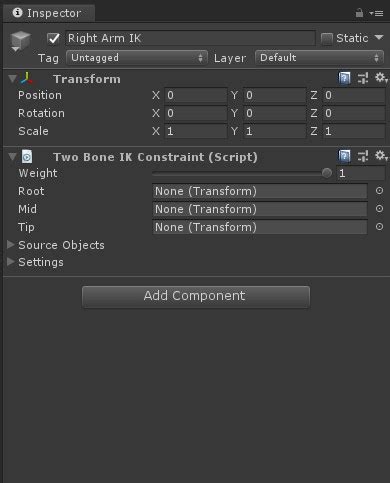This screenshot has width=390, height=483.
Task: Click the Inspector lock icon
Action: [359, 13]
